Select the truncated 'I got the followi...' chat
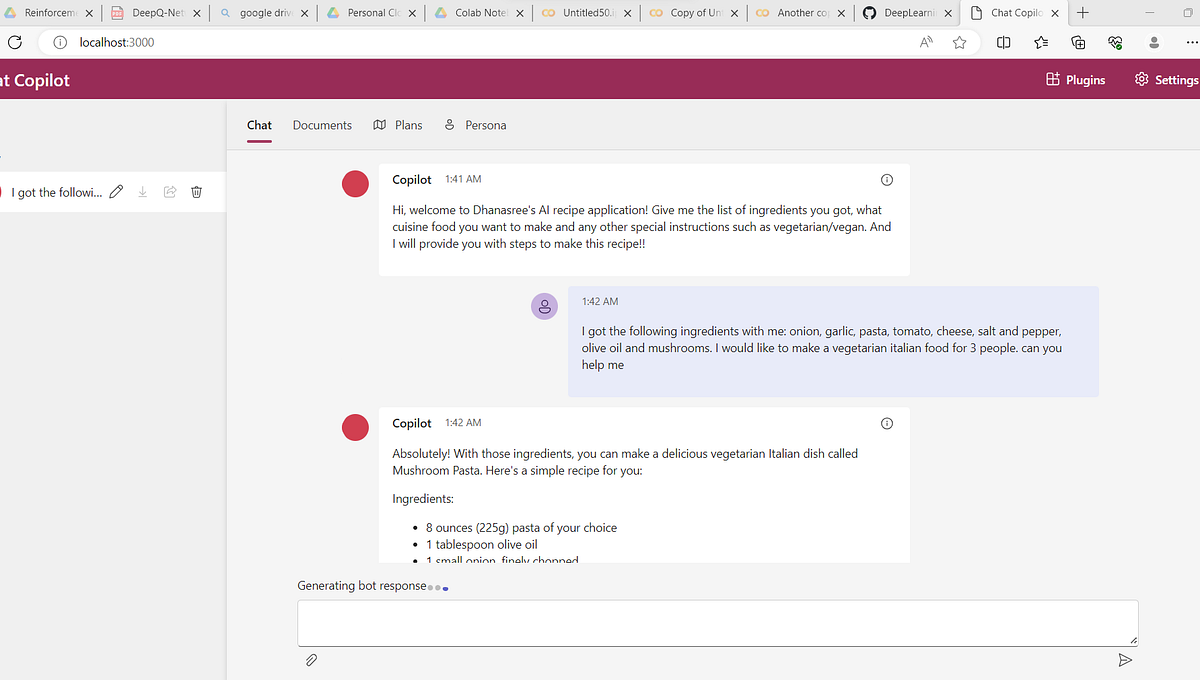 click(x=55, y=191)
